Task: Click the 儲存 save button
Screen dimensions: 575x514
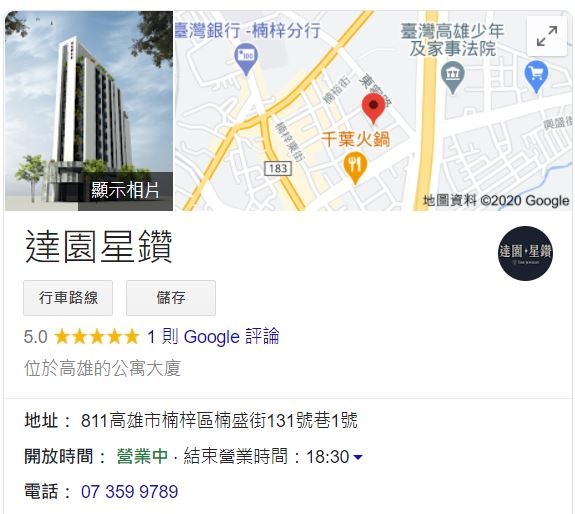Action: 171,298
